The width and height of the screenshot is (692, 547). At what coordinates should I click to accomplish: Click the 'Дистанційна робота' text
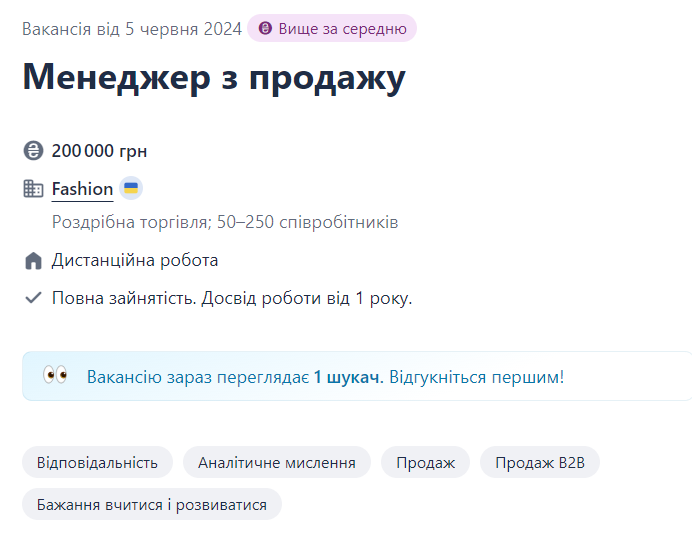pyautogui.click(x=135, y=261)
